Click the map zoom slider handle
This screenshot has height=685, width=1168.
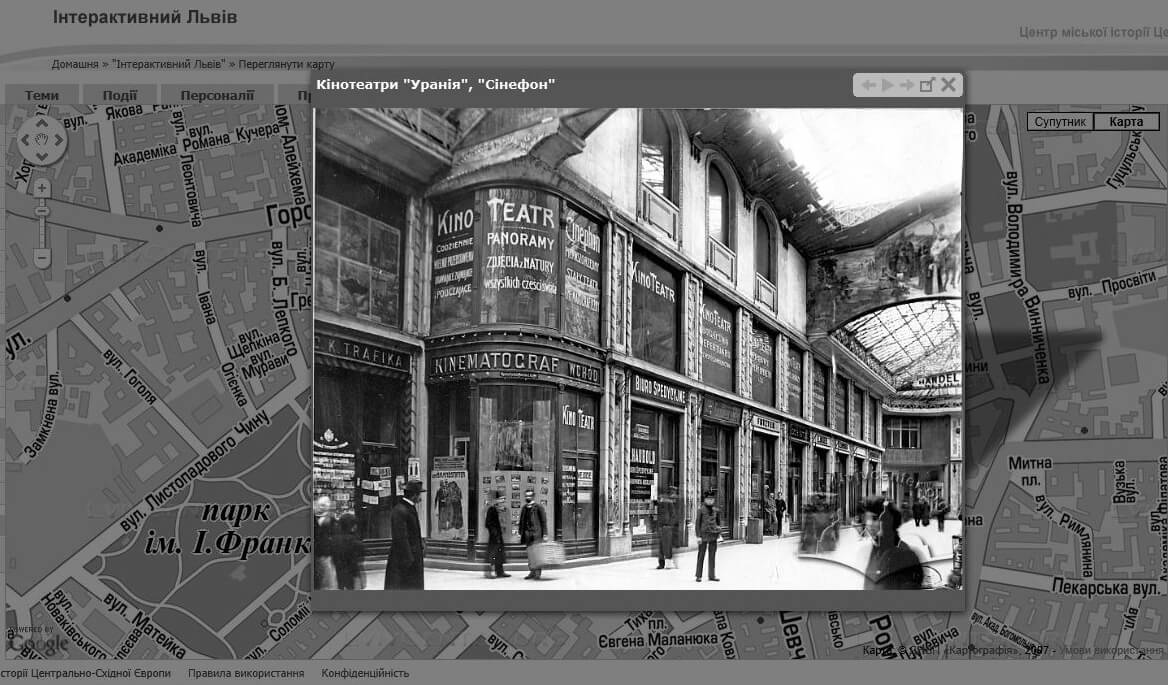(42, 211)
